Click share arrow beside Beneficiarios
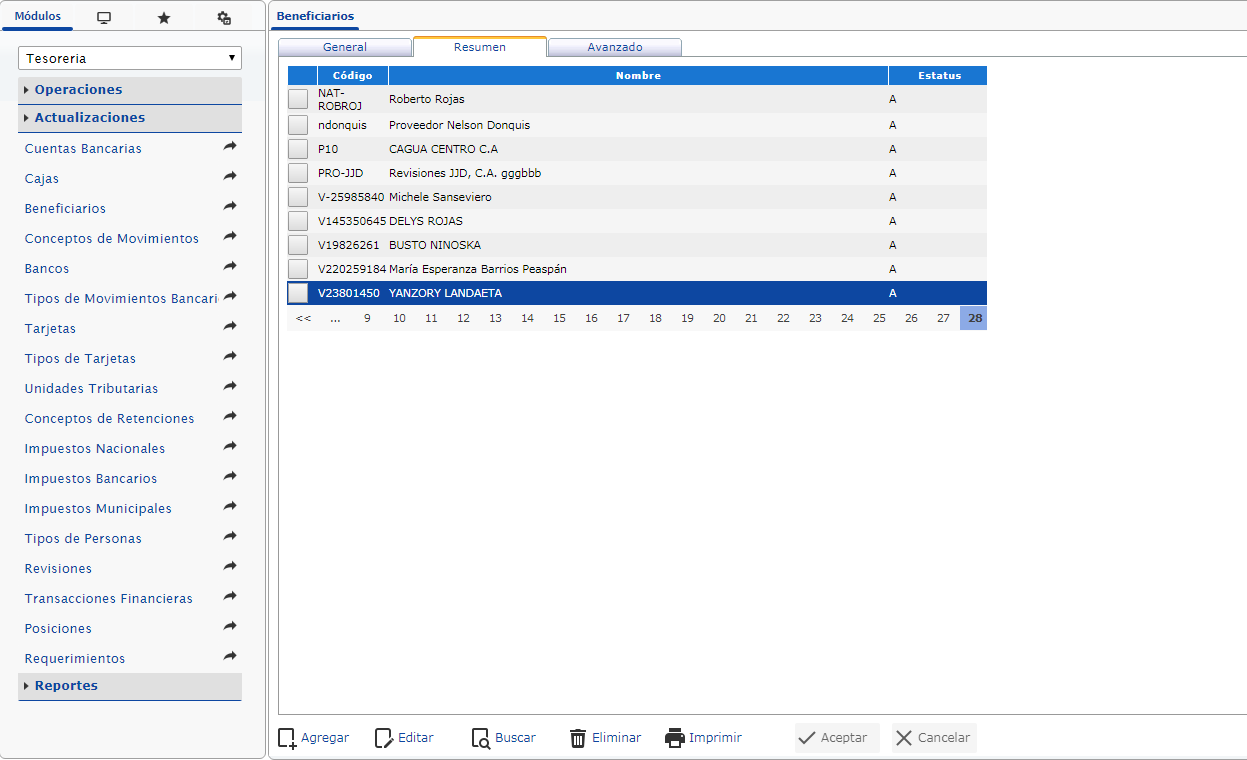Image resolution: width=1247 pixels, height=760 pixels. [x=230, y=207]
